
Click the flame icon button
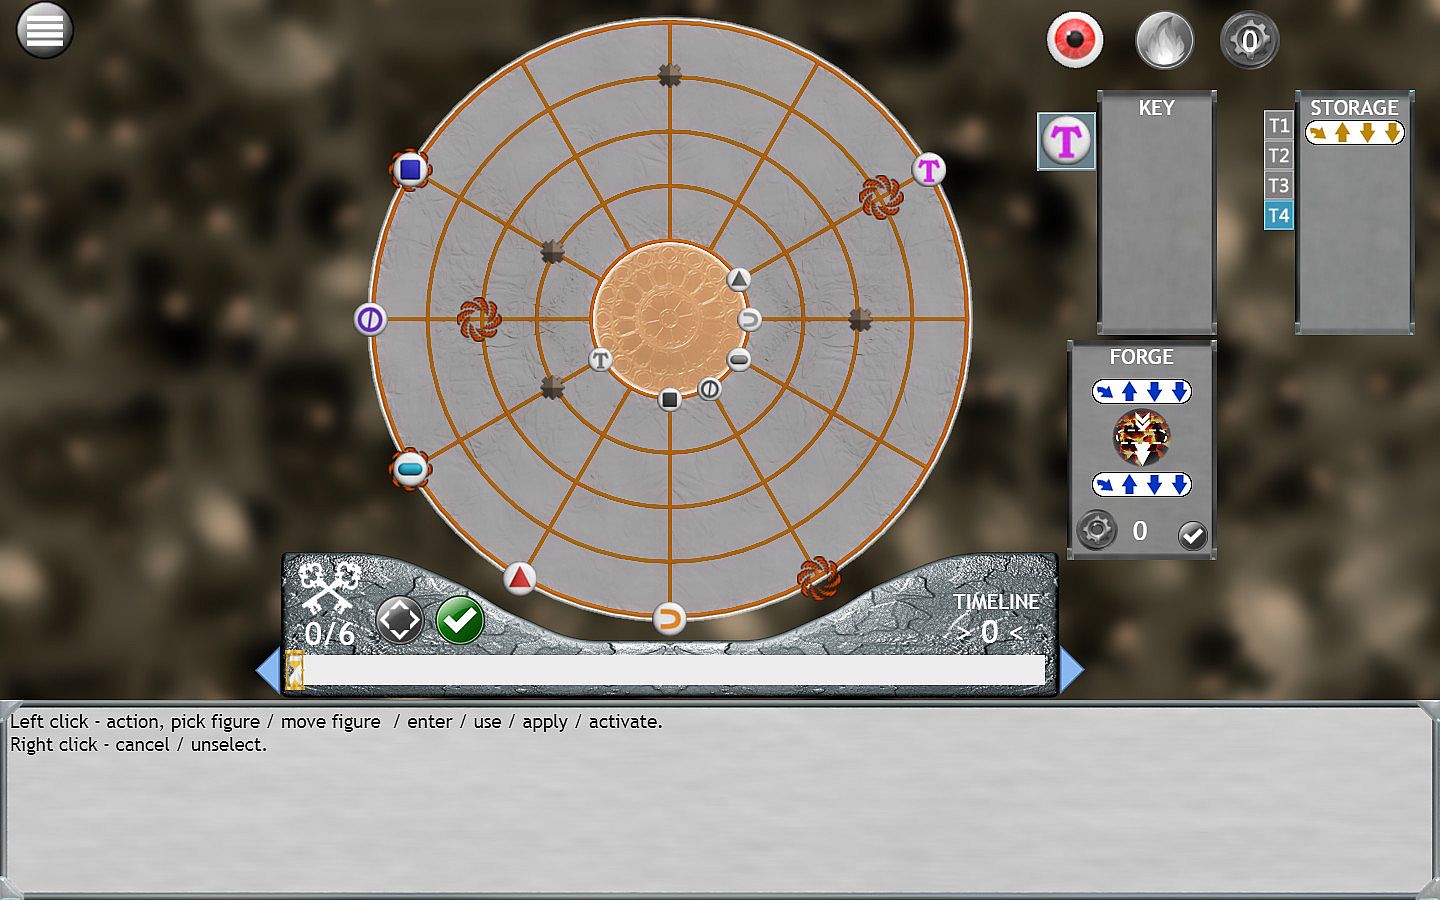(x=1164, y=40)
